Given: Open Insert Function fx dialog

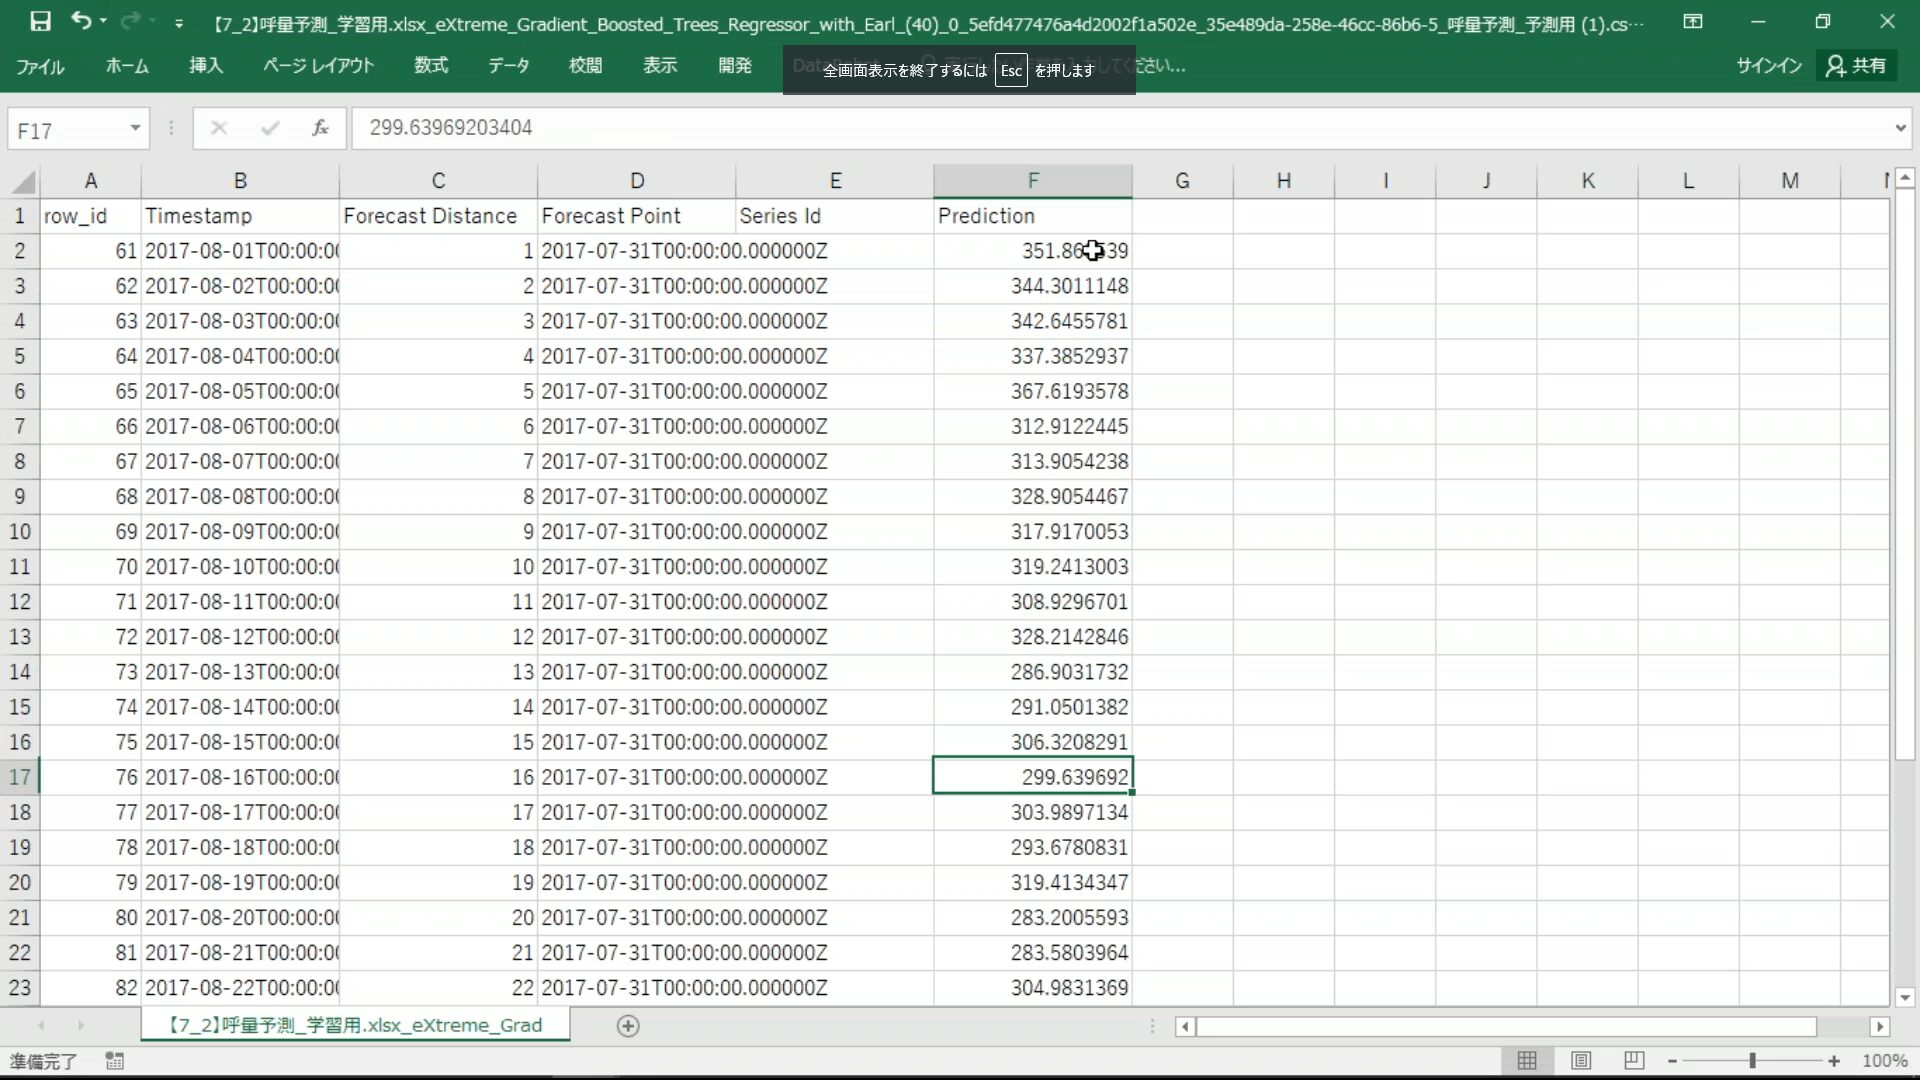Looking at the screenshot, I should point(320,128).
